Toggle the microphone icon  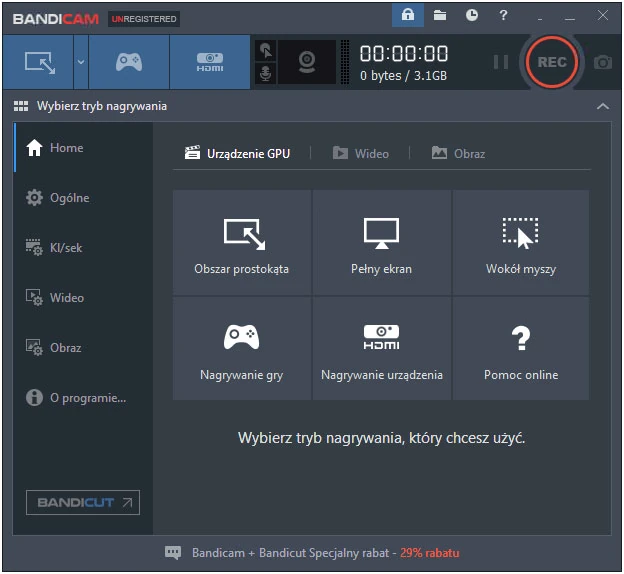pos(265,73)
